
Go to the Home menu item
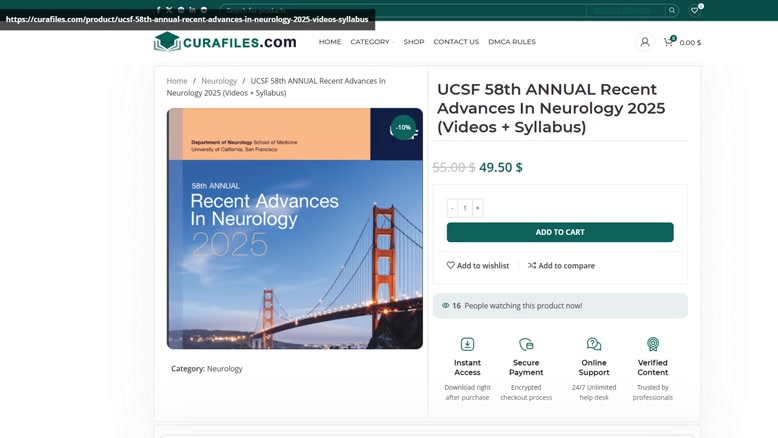point(330,42)
